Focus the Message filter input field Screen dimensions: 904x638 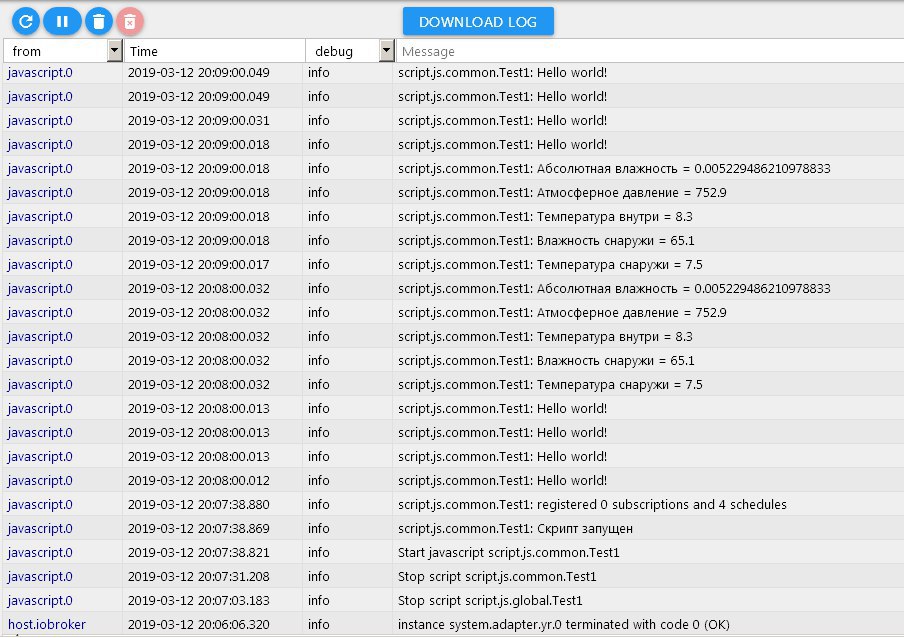[x=650, y=51]
